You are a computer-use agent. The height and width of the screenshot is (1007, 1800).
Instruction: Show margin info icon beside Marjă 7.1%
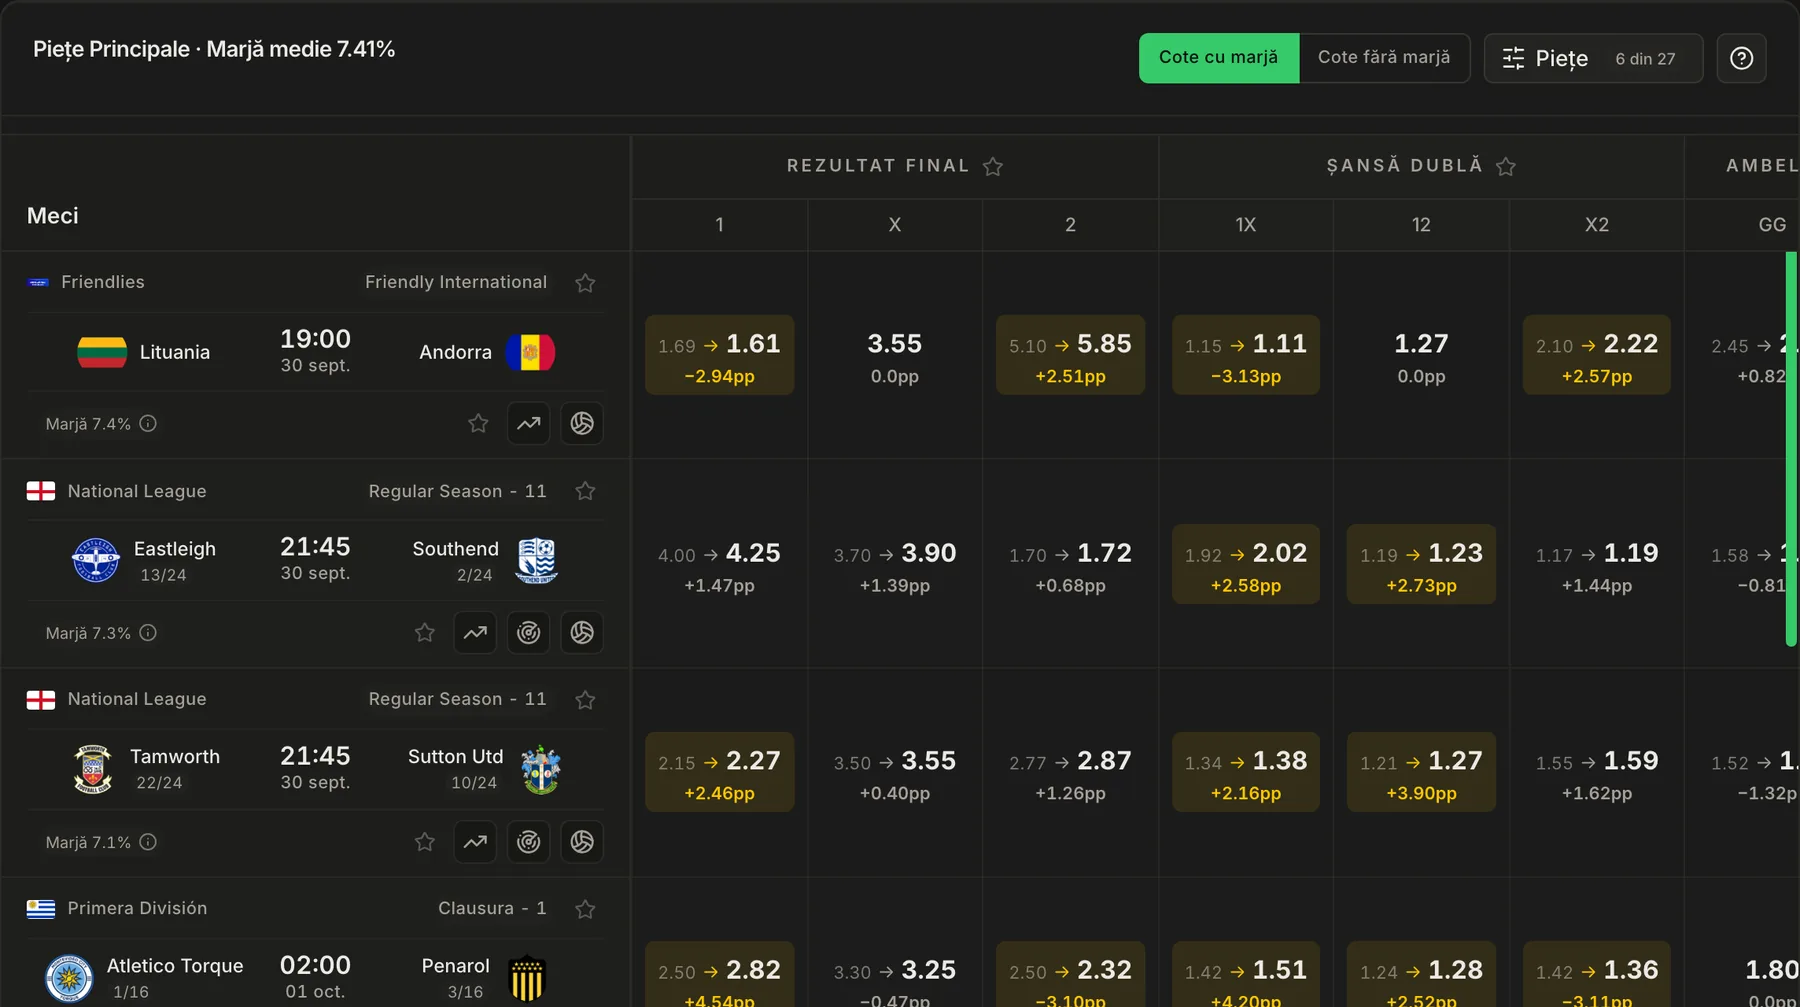tap(148, 842)
